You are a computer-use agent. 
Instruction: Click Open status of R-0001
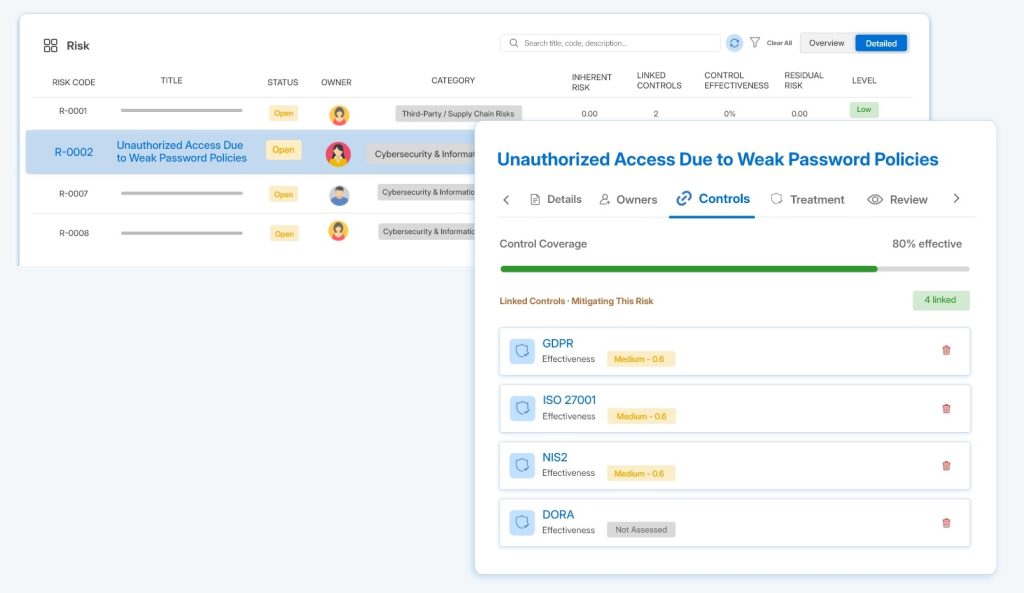tap(283, 113)
